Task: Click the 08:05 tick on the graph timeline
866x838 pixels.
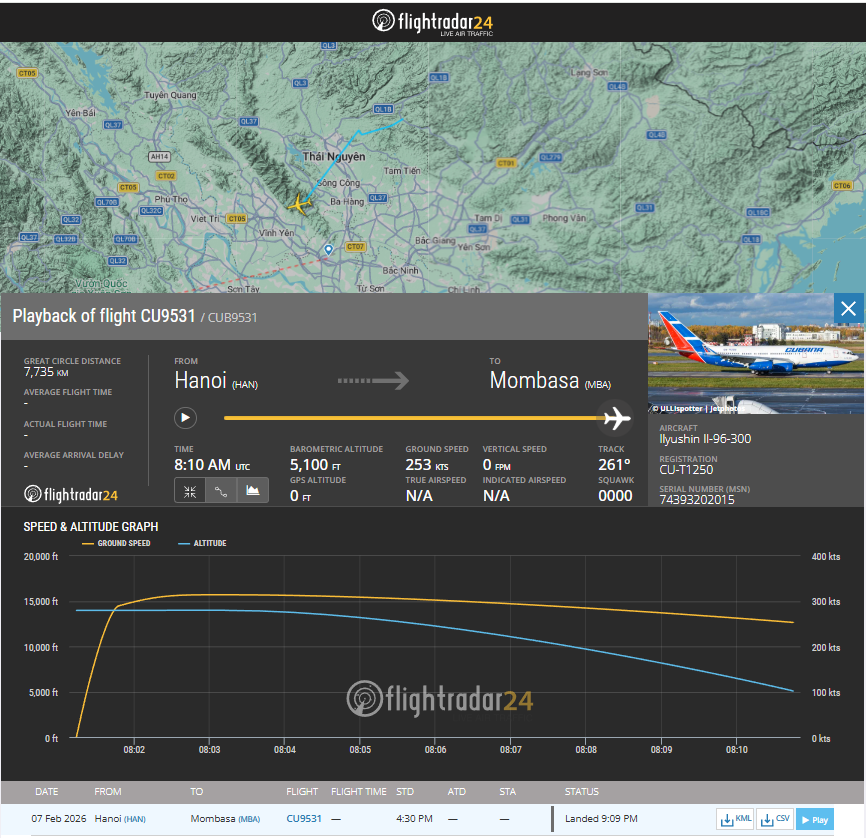Action: pyautogui.click(x=360, y=750)
